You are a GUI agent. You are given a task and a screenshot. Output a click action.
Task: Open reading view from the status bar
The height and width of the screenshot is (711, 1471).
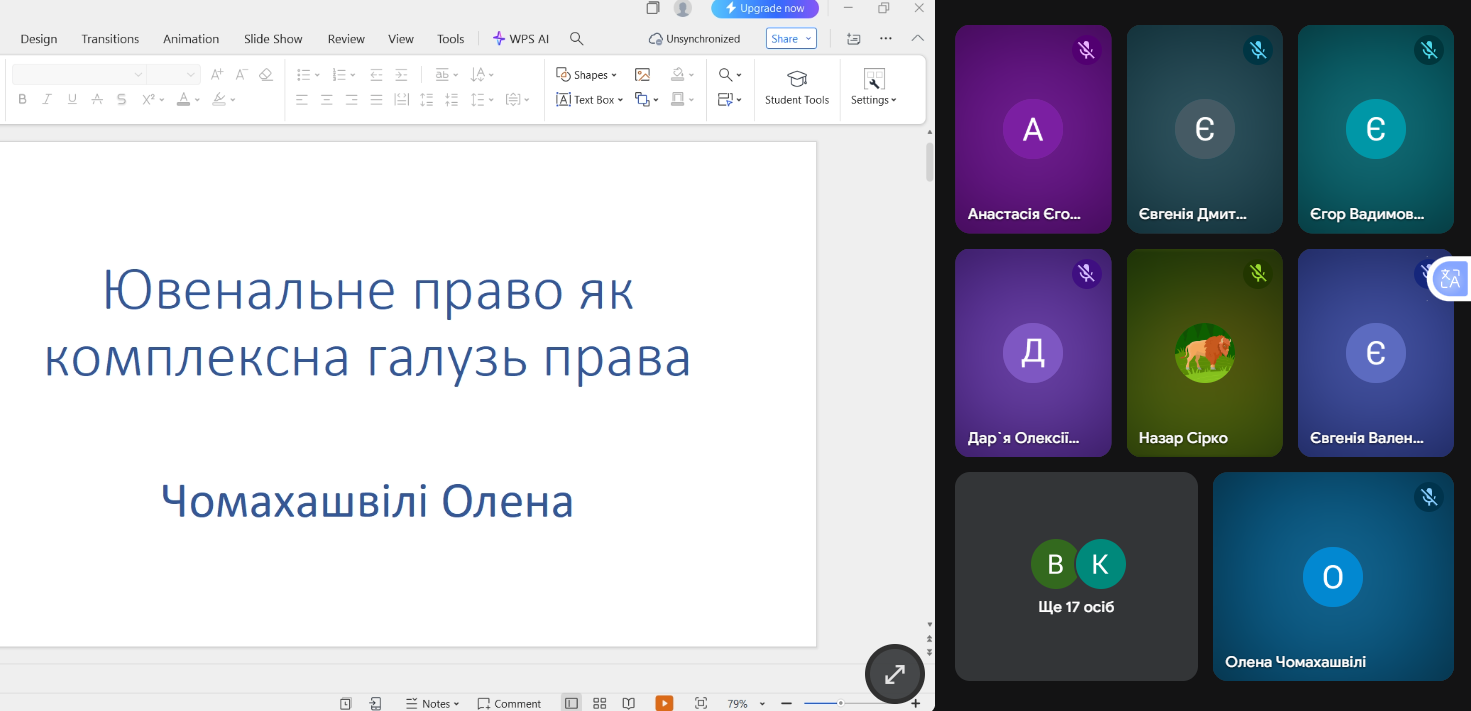point(628,703)
